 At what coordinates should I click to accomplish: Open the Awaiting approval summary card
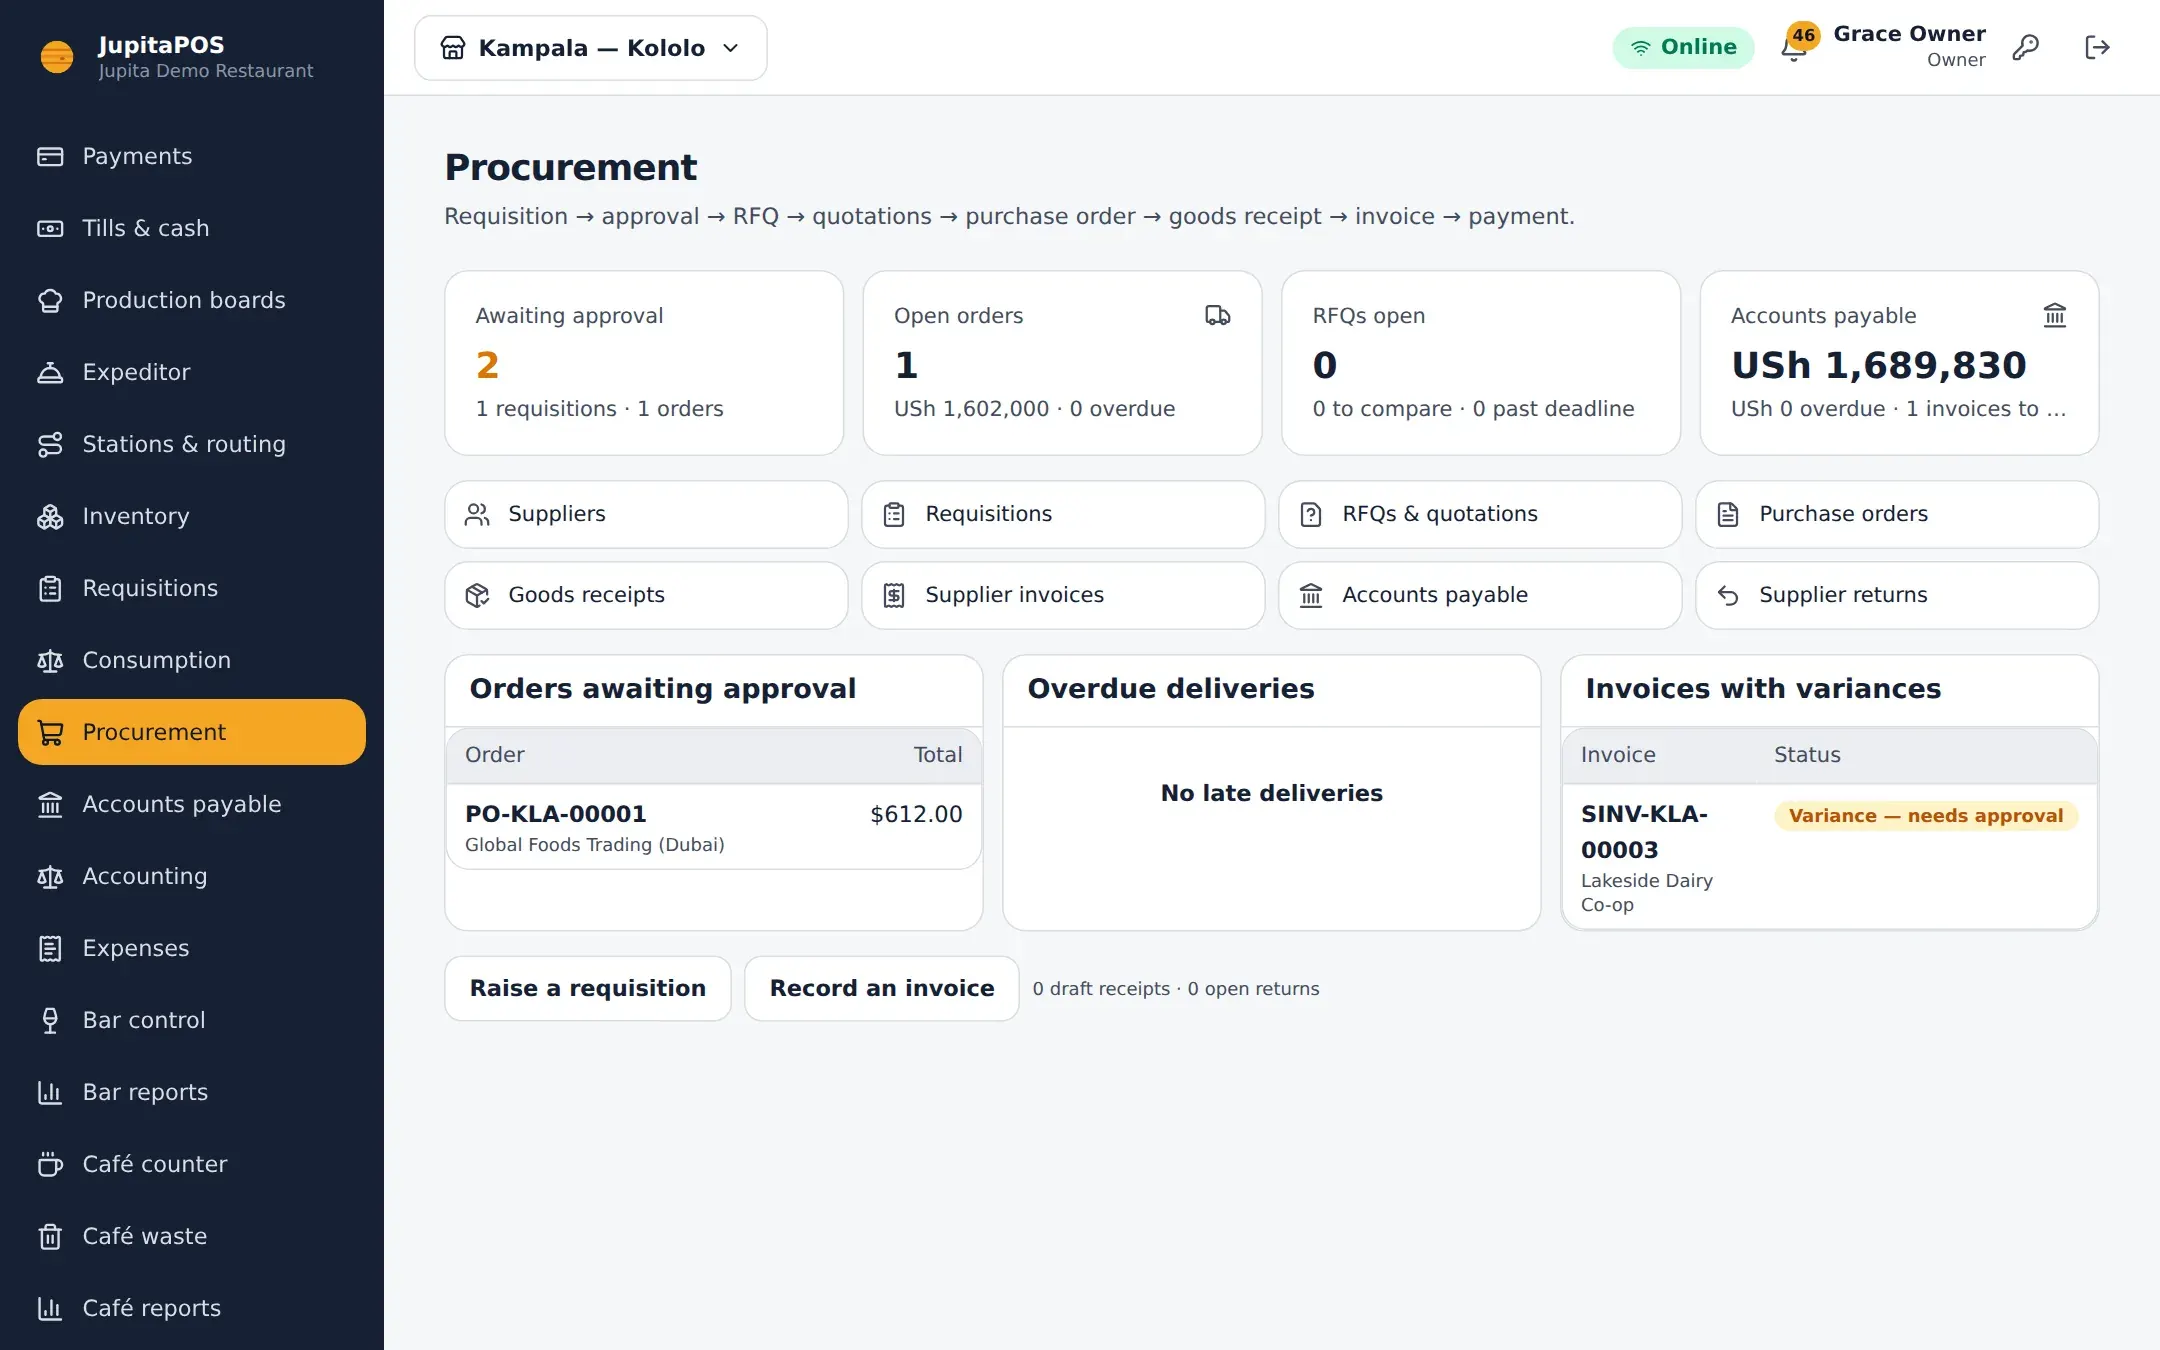pos(644,363)
